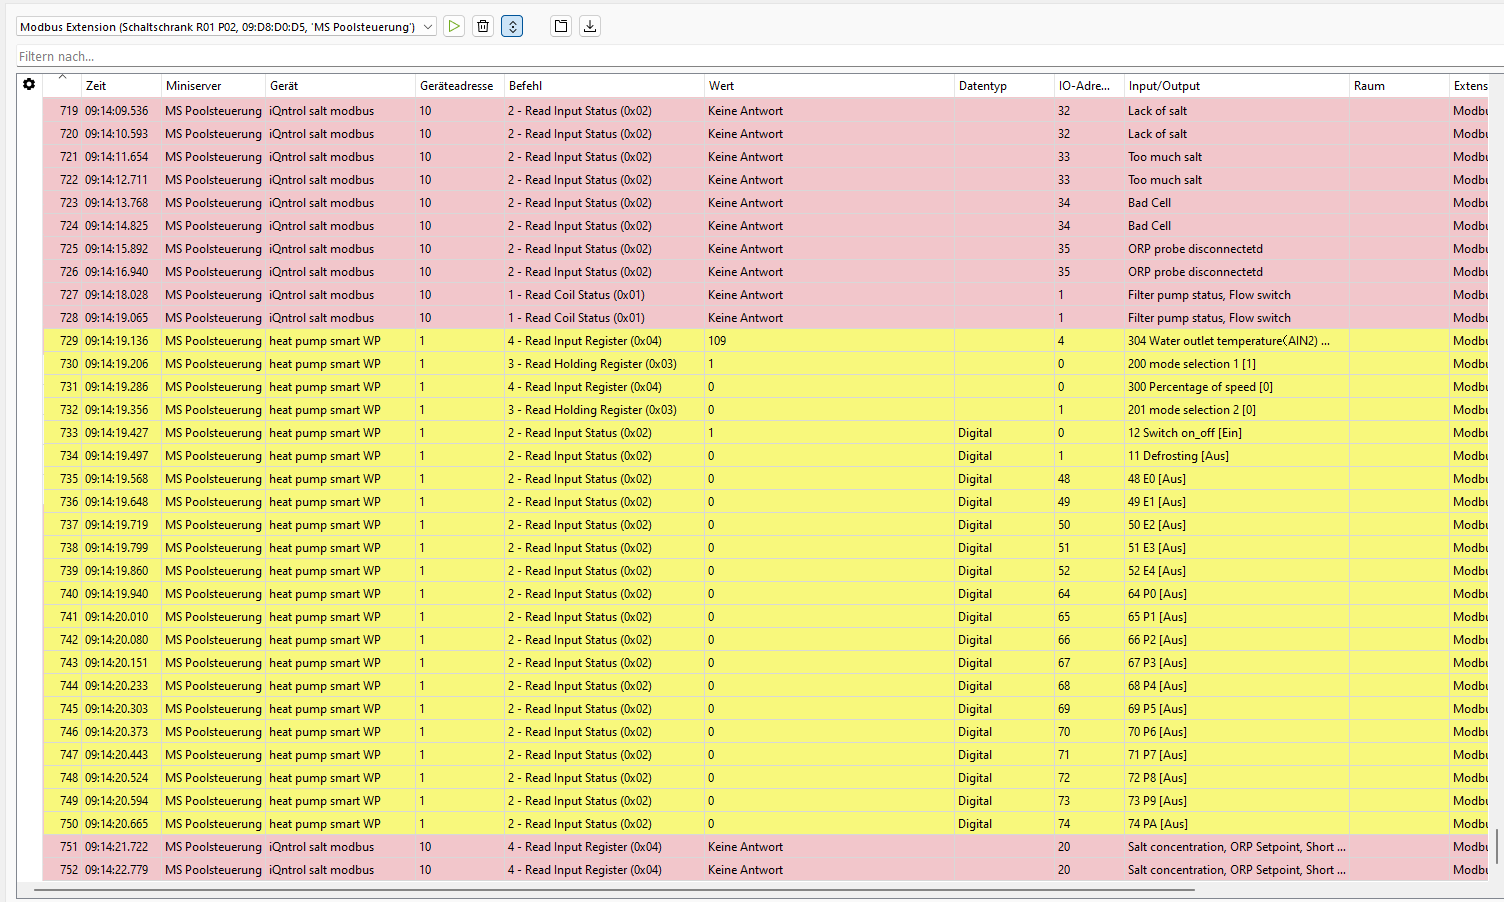This screenshot has width=1504, height=902.
Task: Select row 727 Filter pump status
Action: pos(1208,295)
